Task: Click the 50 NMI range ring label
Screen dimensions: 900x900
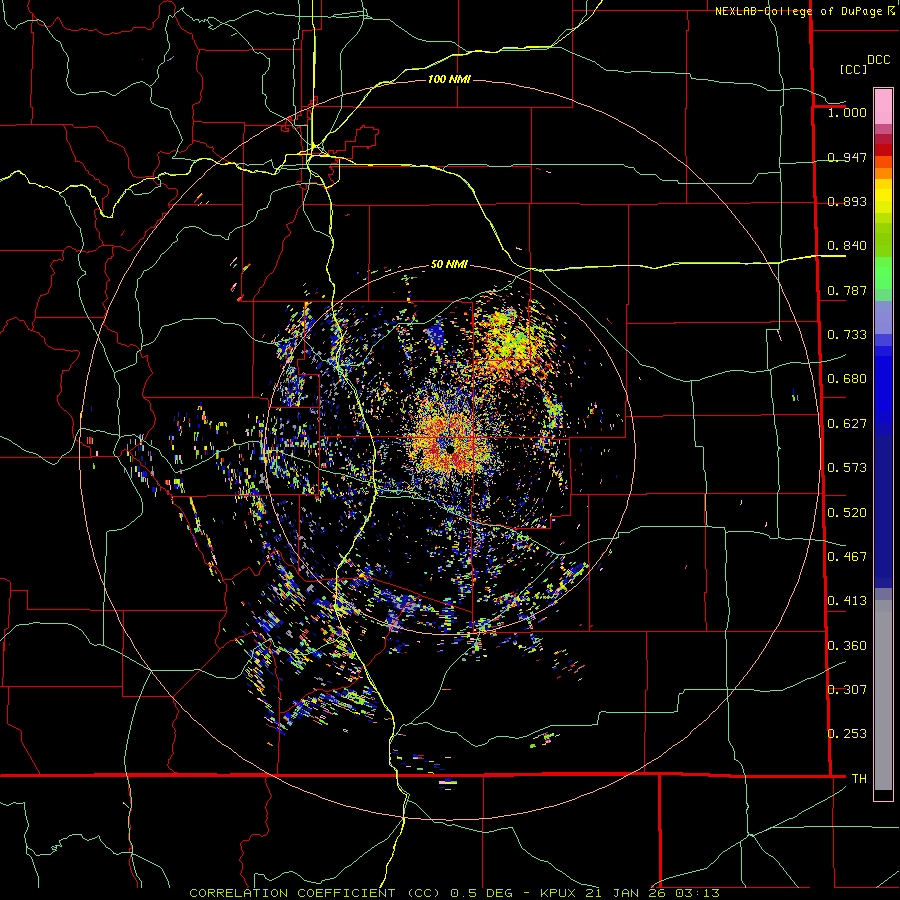Action: tap(449, 264)
